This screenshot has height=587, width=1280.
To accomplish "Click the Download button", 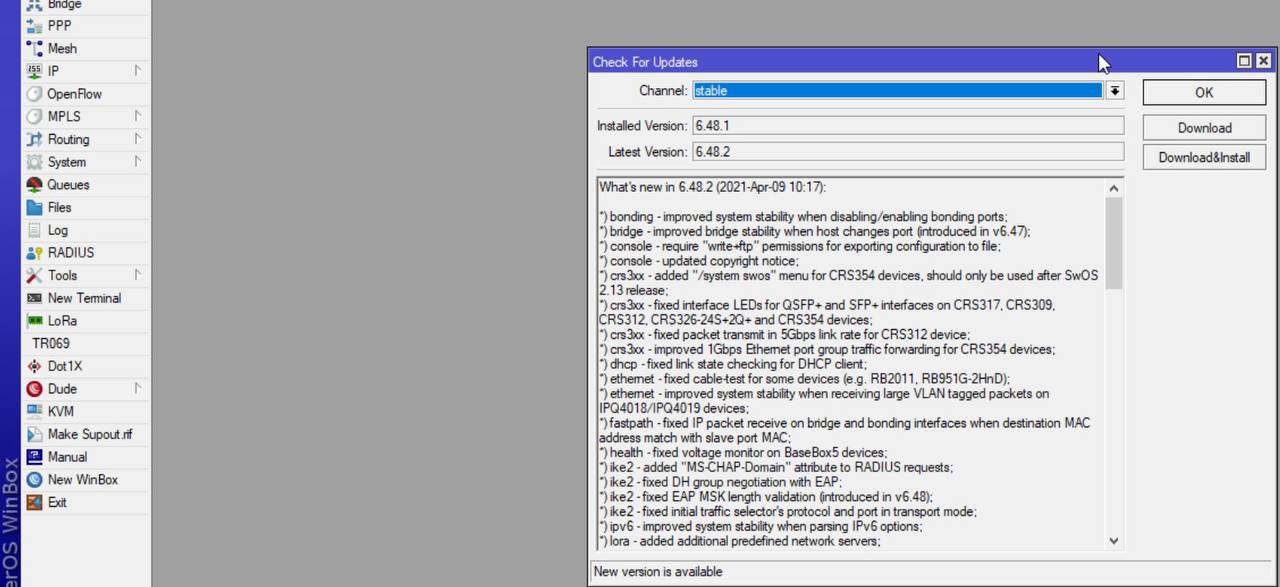I will point(1204,128).
